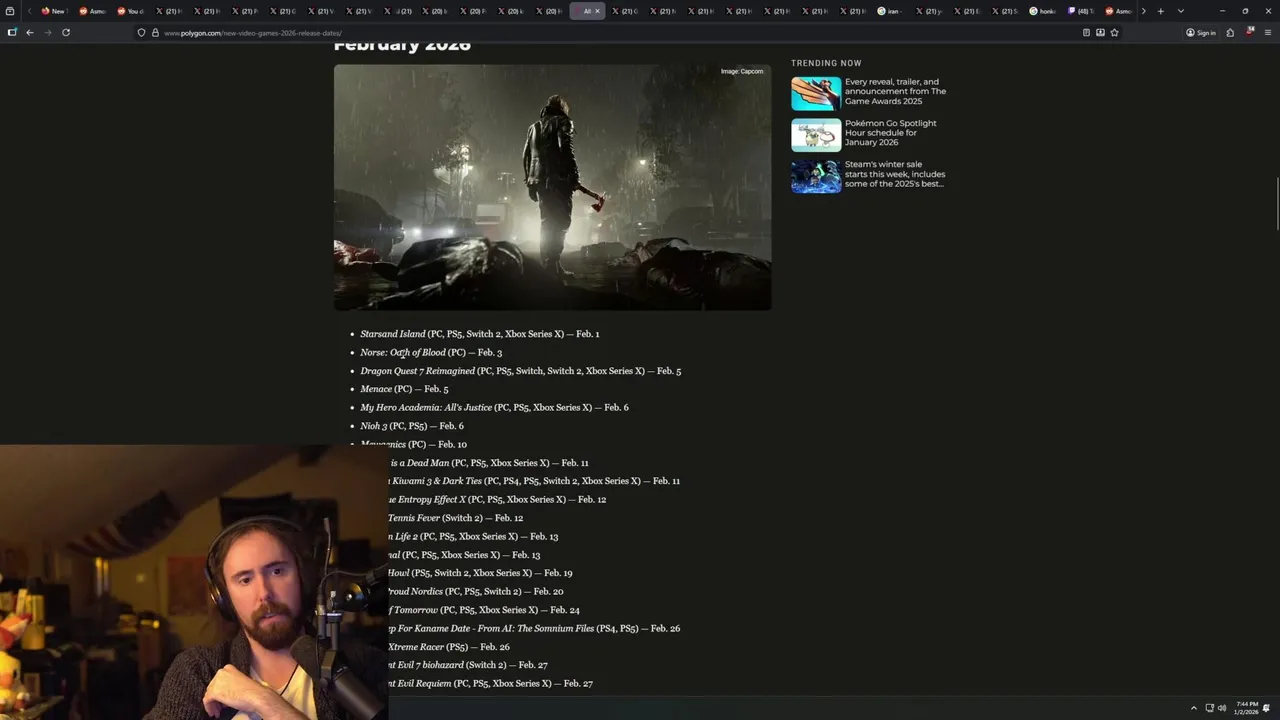The image size is (1280, 720).
Task: Click the 'TRENDING NOW' sidebar heading
Action: pos(826,63)
